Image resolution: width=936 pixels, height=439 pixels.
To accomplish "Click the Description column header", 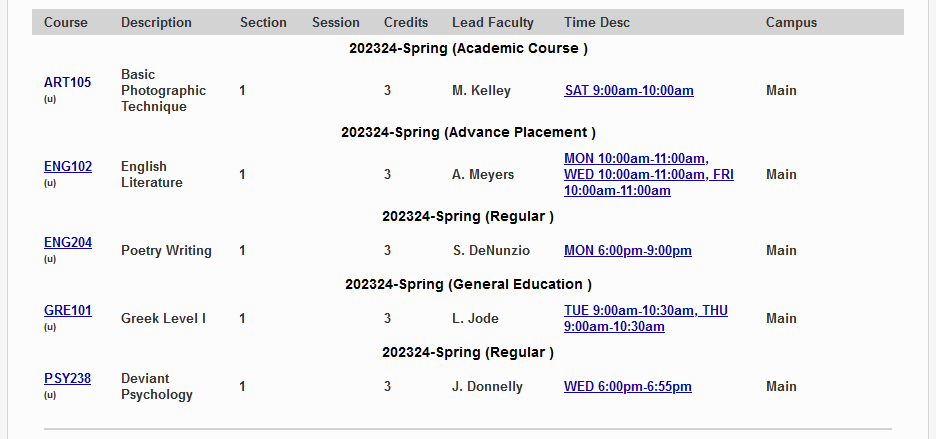I will 156,22.
